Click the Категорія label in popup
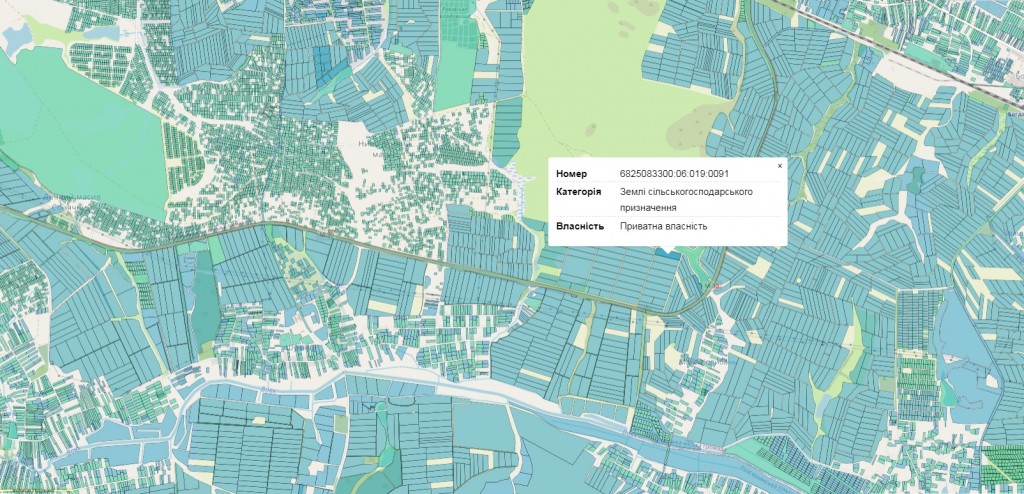Viewport: 1024px width, 494px height. click(578, 191)
